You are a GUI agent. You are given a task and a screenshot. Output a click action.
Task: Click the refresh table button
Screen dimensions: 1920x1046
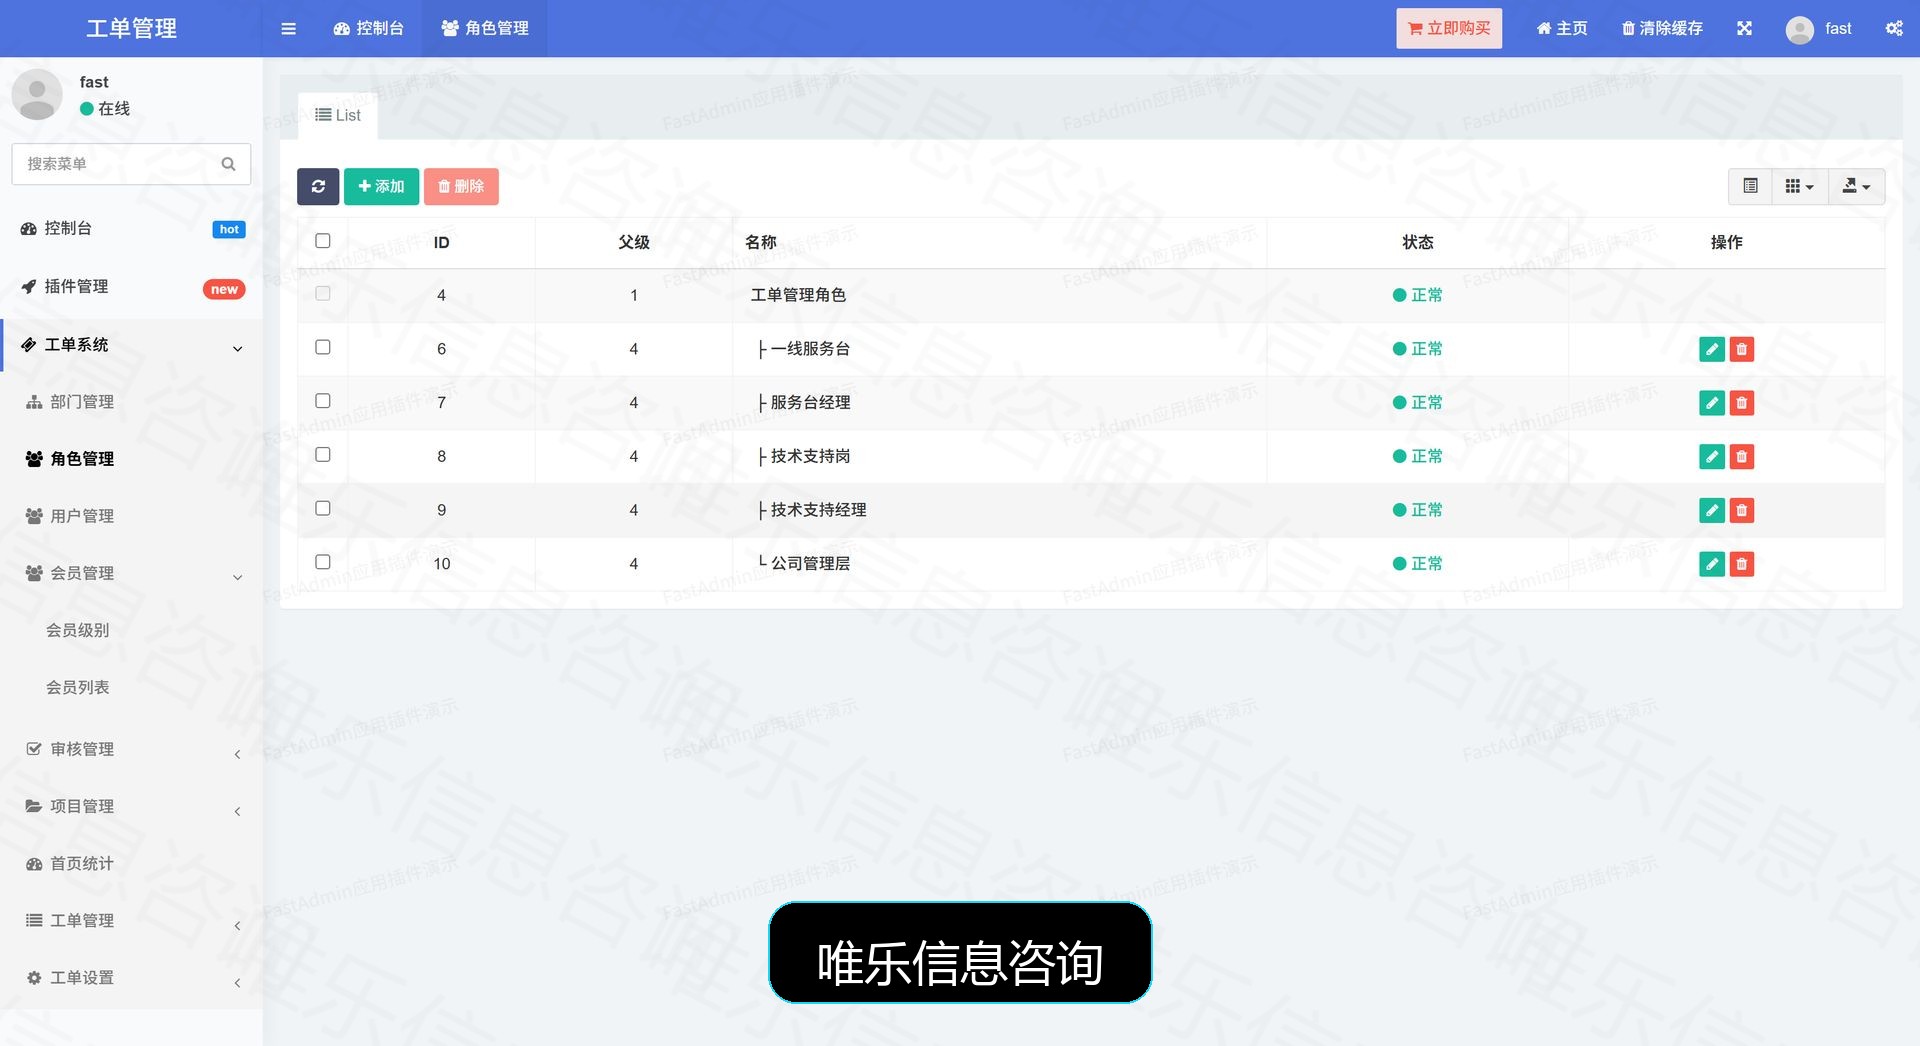(x=318, y=186)
